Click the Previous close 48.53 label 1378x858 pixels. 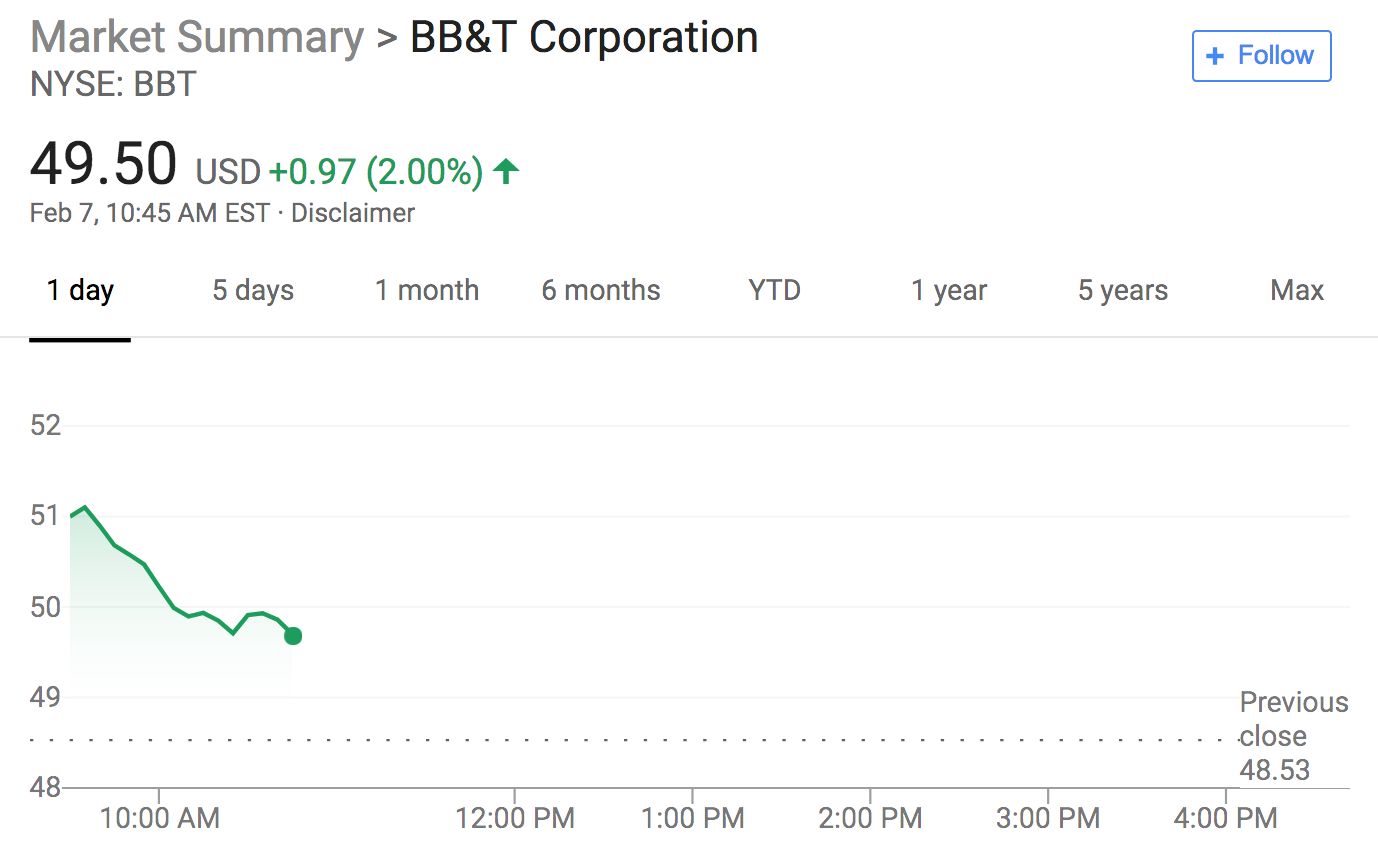point(1294,736)
